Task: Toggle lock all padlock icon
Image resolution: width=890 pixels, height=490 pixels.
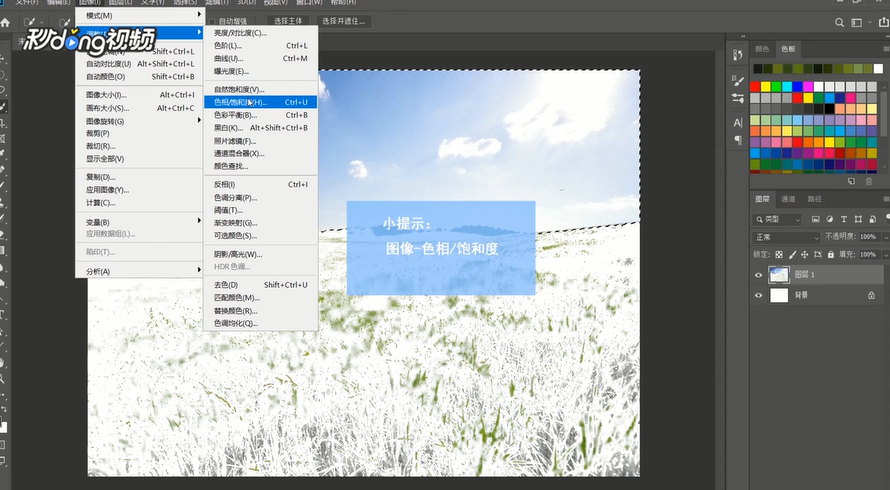Action: [831, 254]
